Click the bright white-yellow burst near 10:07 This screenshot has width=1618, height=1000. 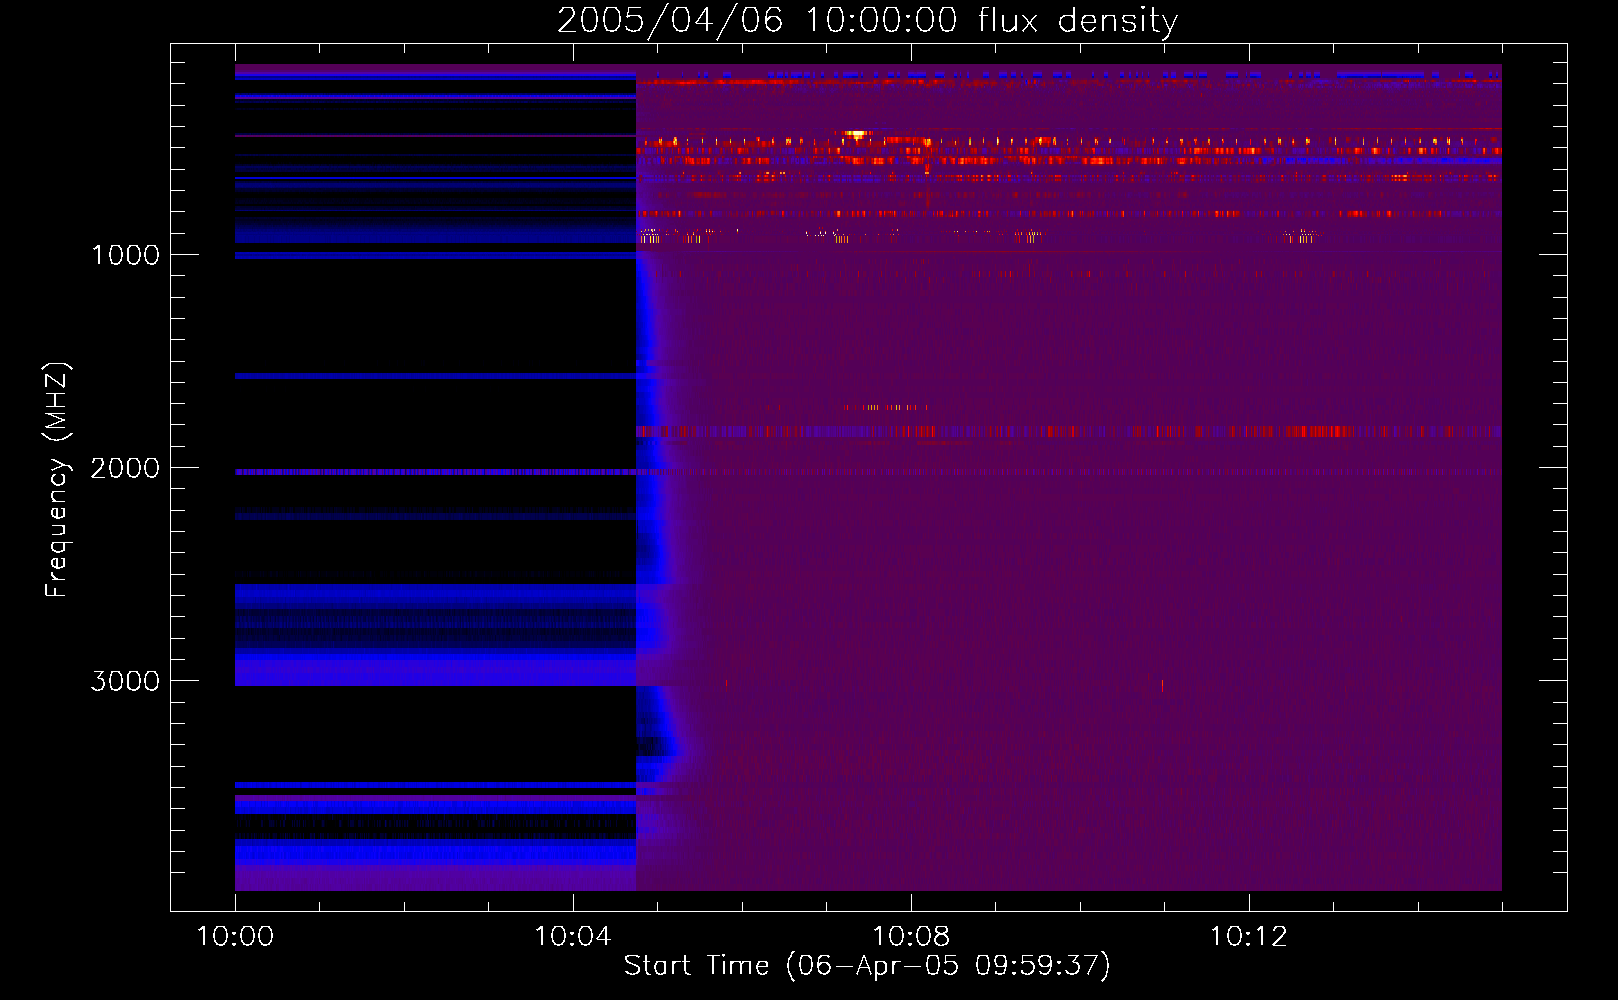tap(856, 133)
